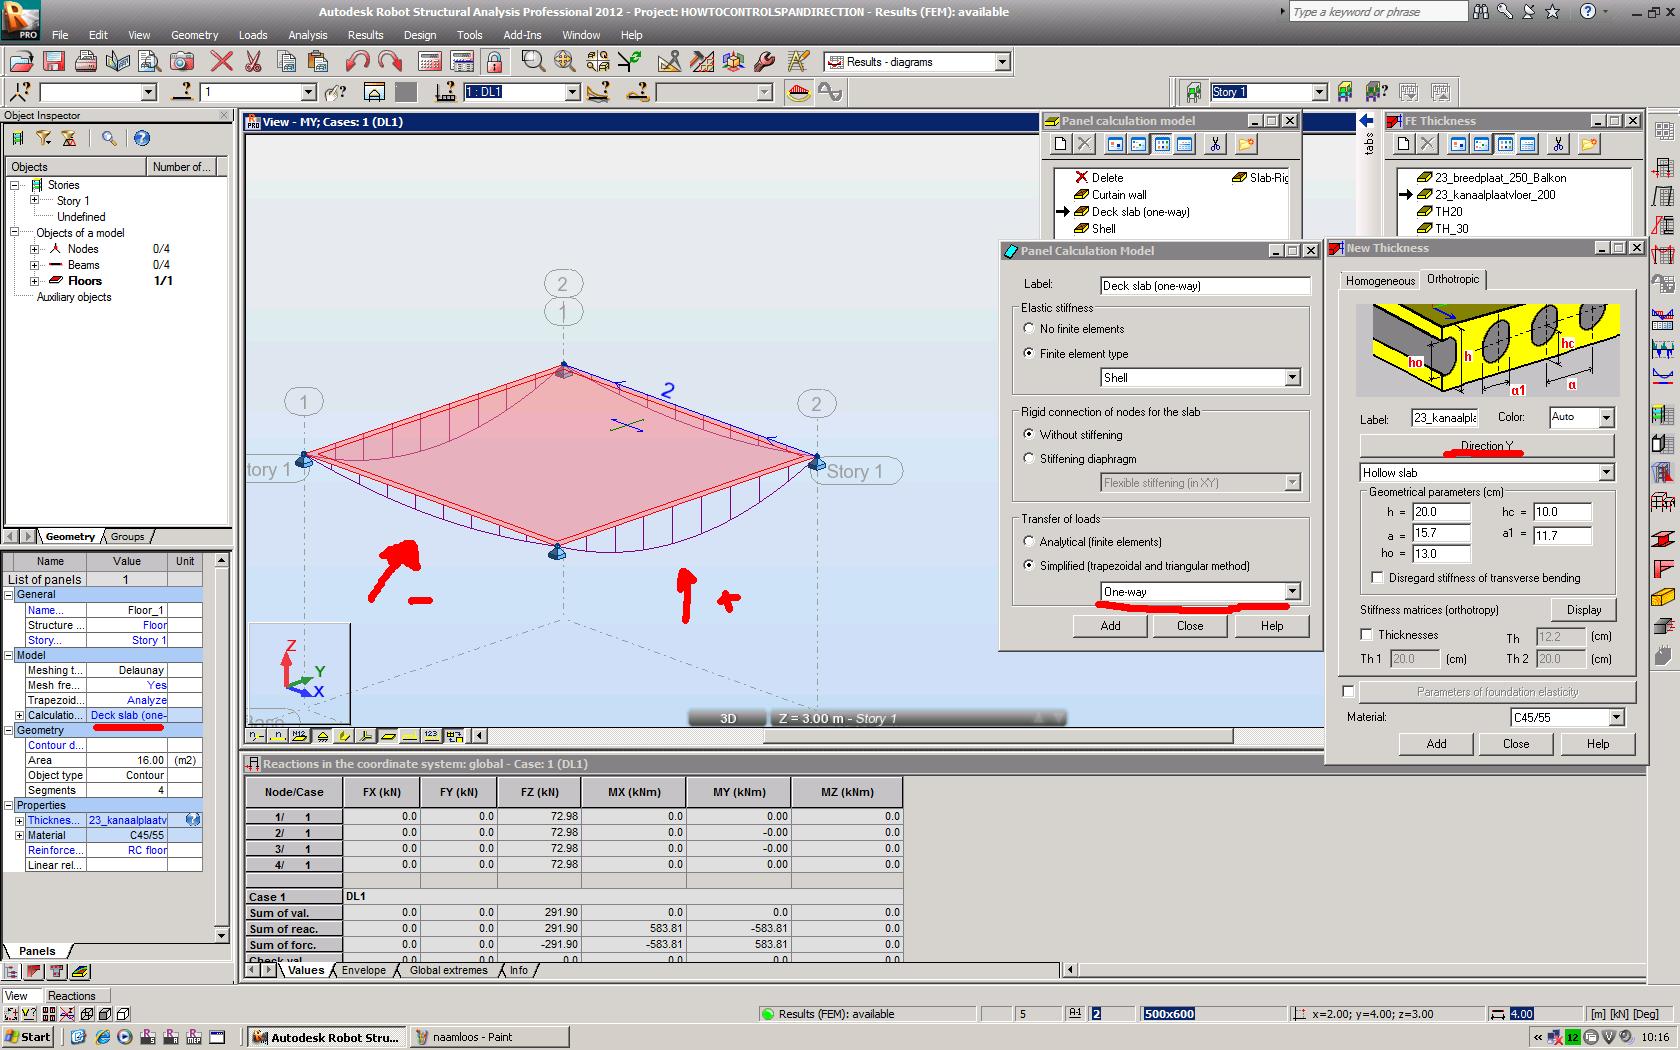Select the Finite element type radio button
Viewport: 1680px width, 1050px height.
pyautogui.click(x=1028, y=353)
